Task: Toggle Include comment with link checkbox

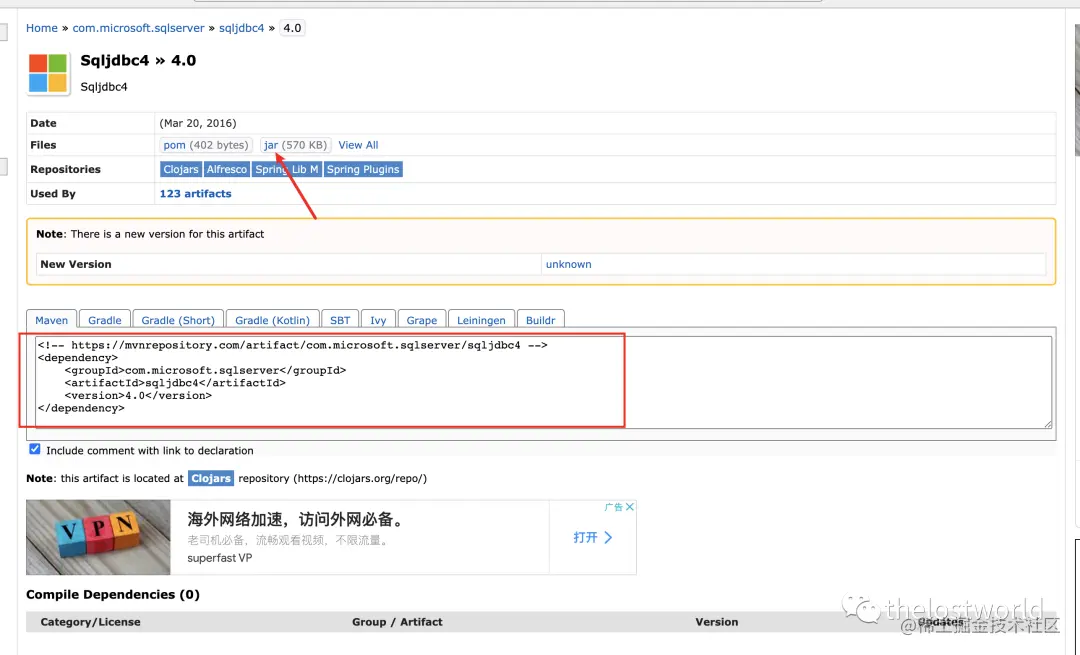Action: (34, 449)
